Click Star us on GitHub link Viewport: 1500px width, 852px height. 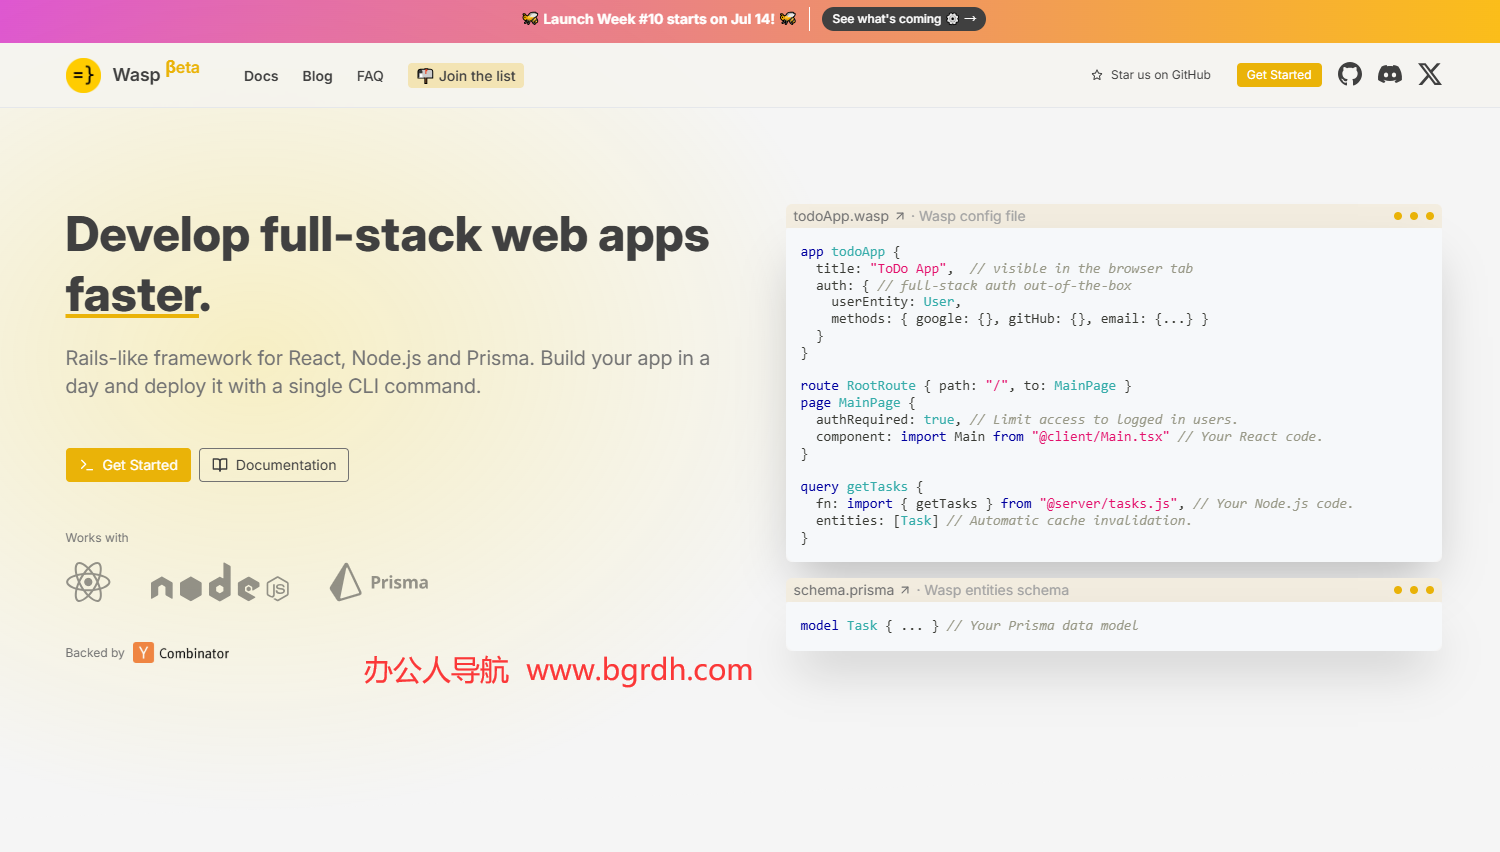(x=1160, y=75)
